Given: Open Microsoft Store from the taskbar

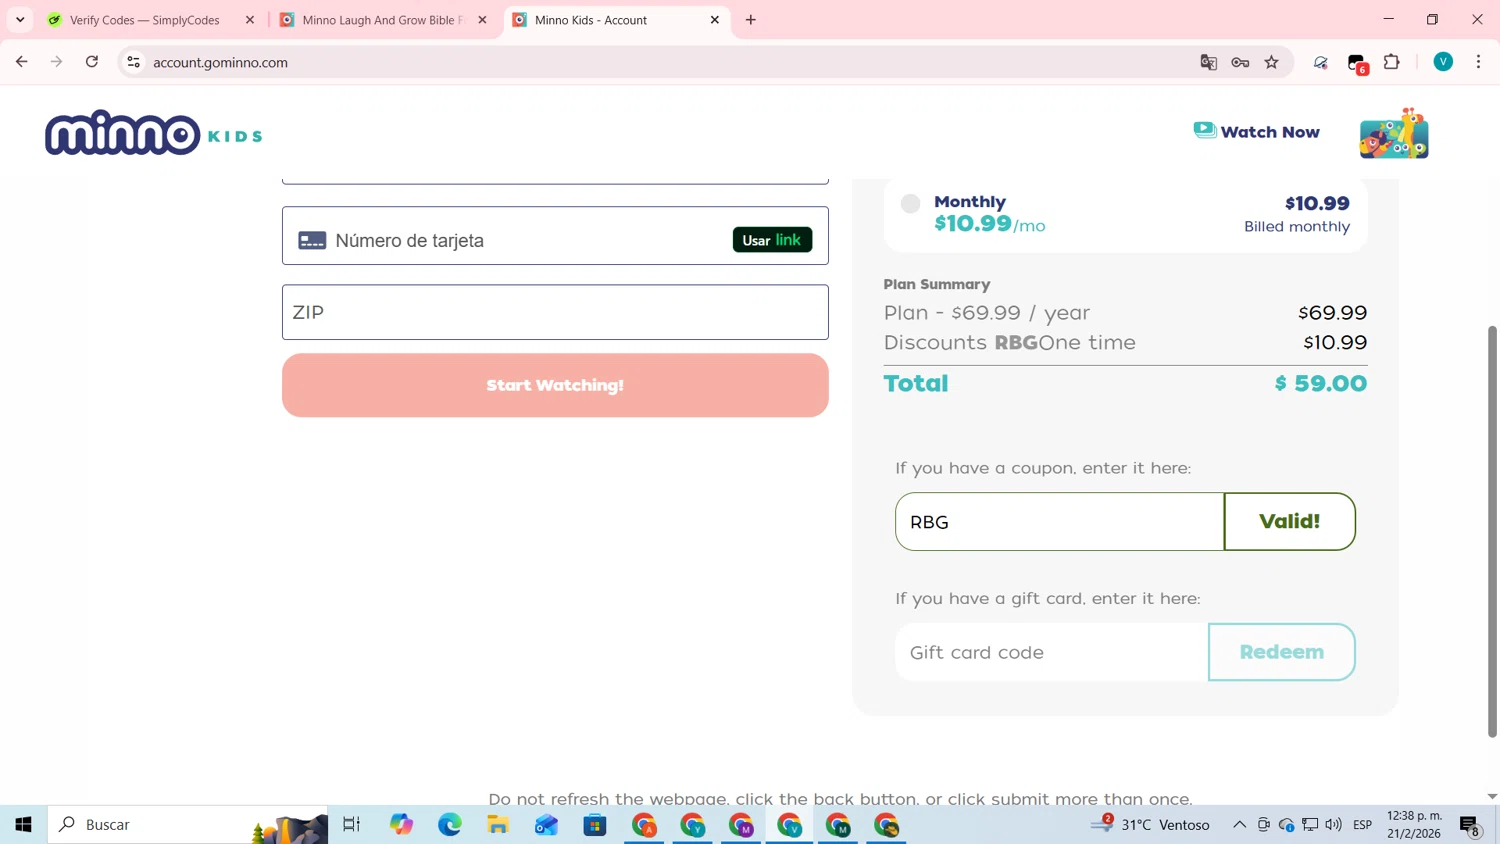Looking at the screenshot, I should coord(595,825).
